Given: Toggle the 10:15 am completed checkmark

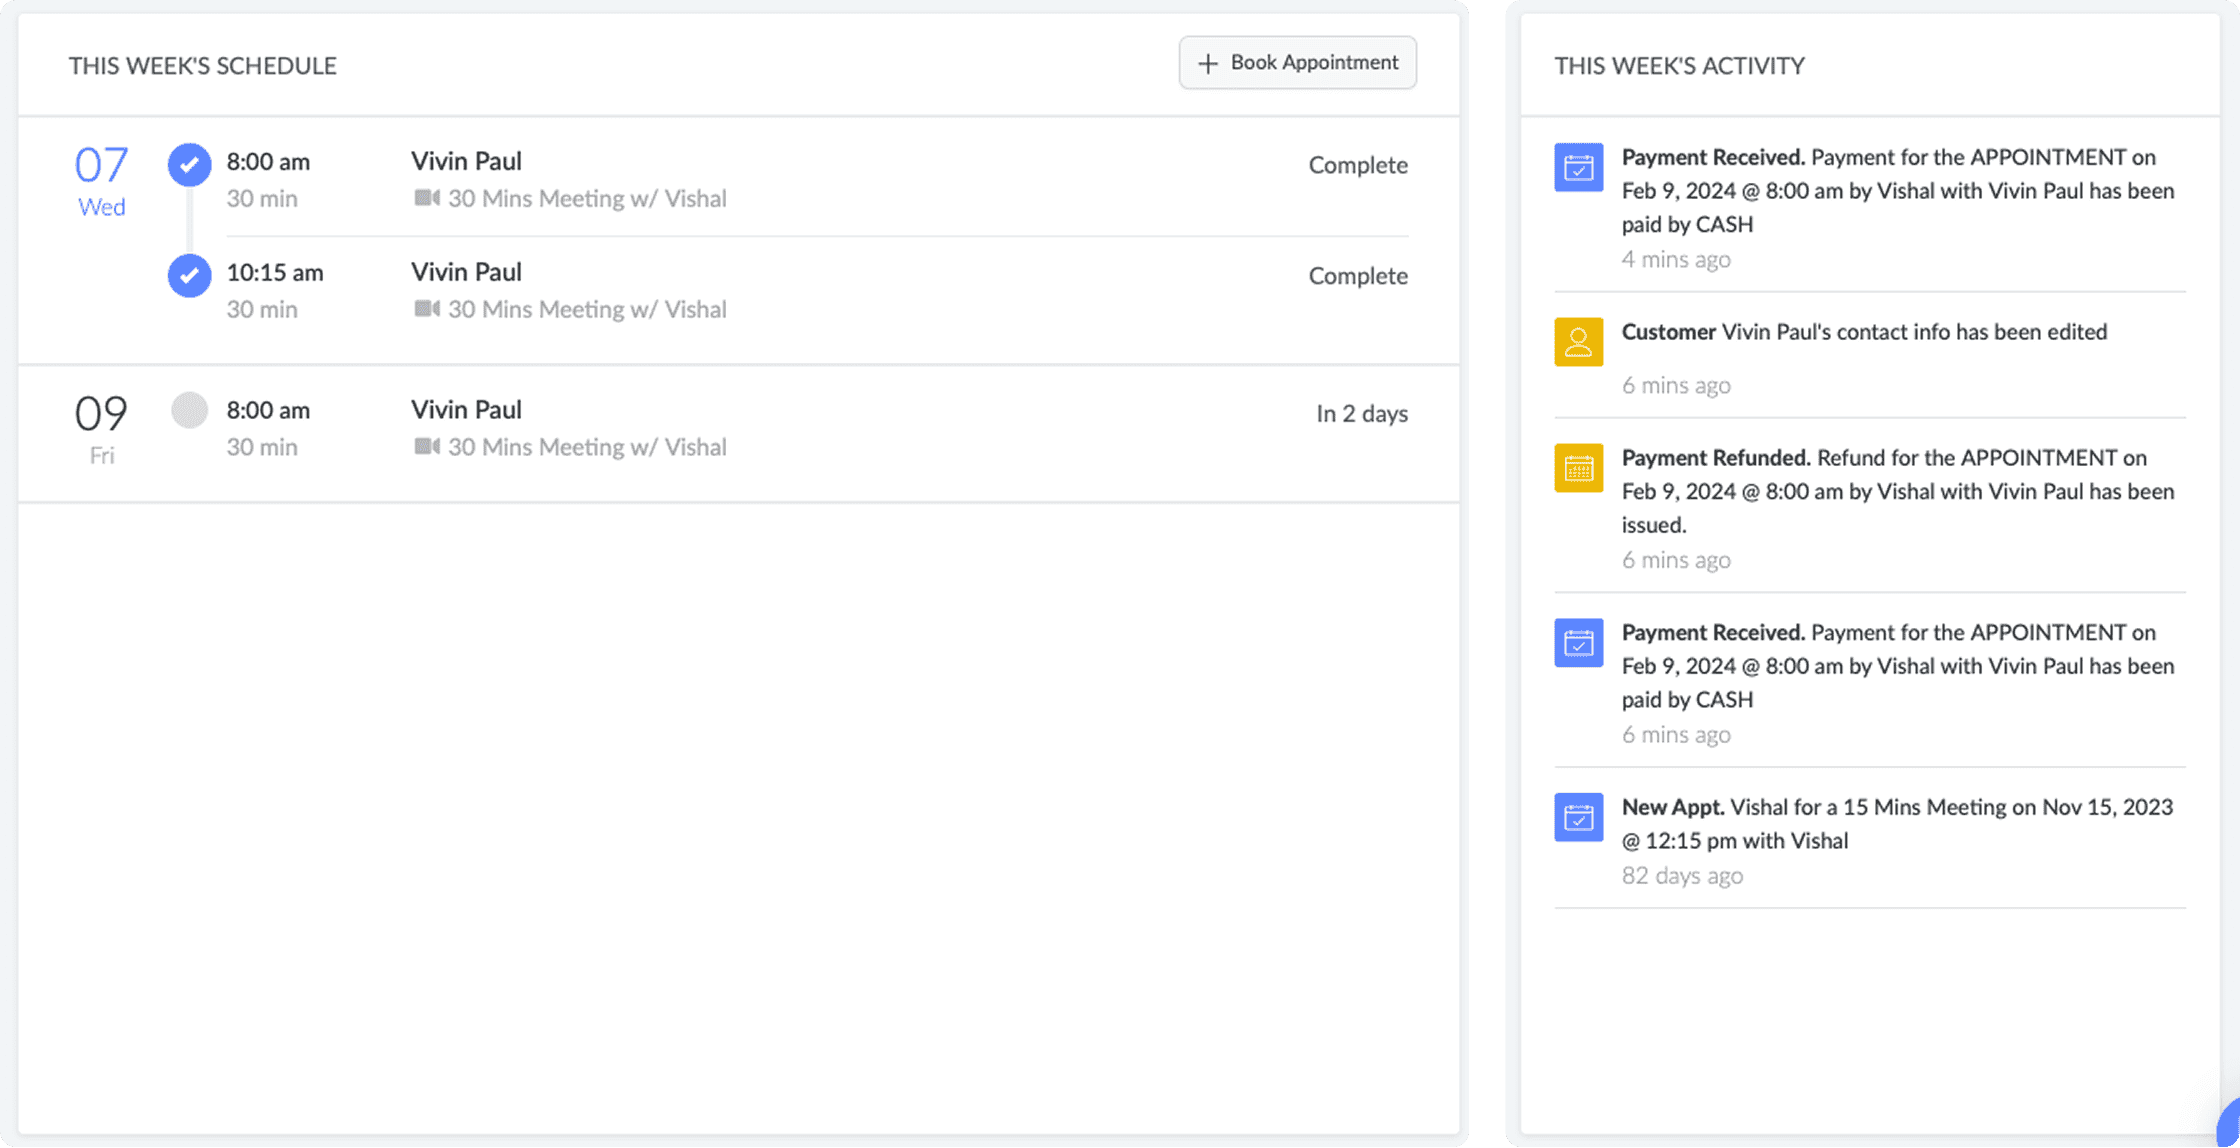Looking at the screenshot, I should click(x=189, y=275).
